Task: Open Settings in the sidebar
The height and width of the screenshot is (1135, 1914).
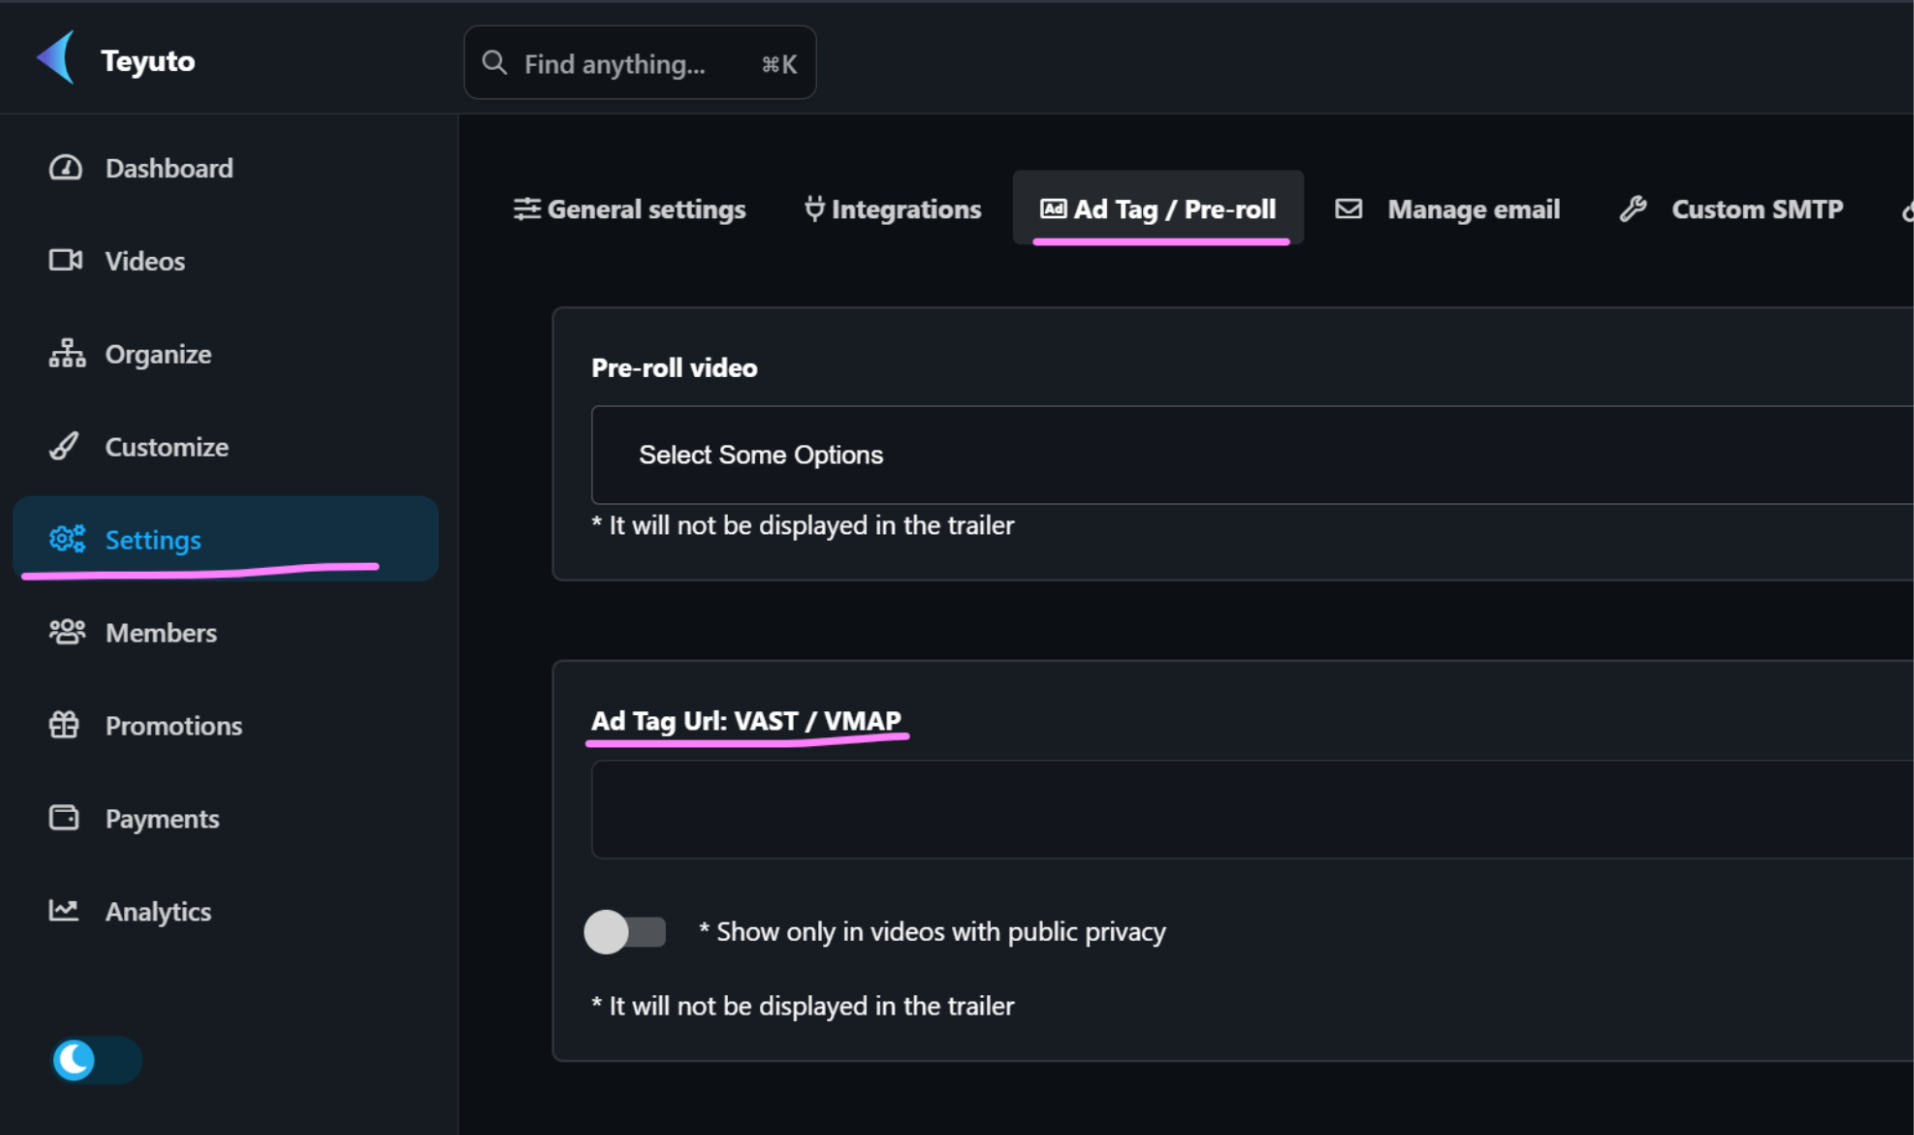Action: click(x=153, y=540)
